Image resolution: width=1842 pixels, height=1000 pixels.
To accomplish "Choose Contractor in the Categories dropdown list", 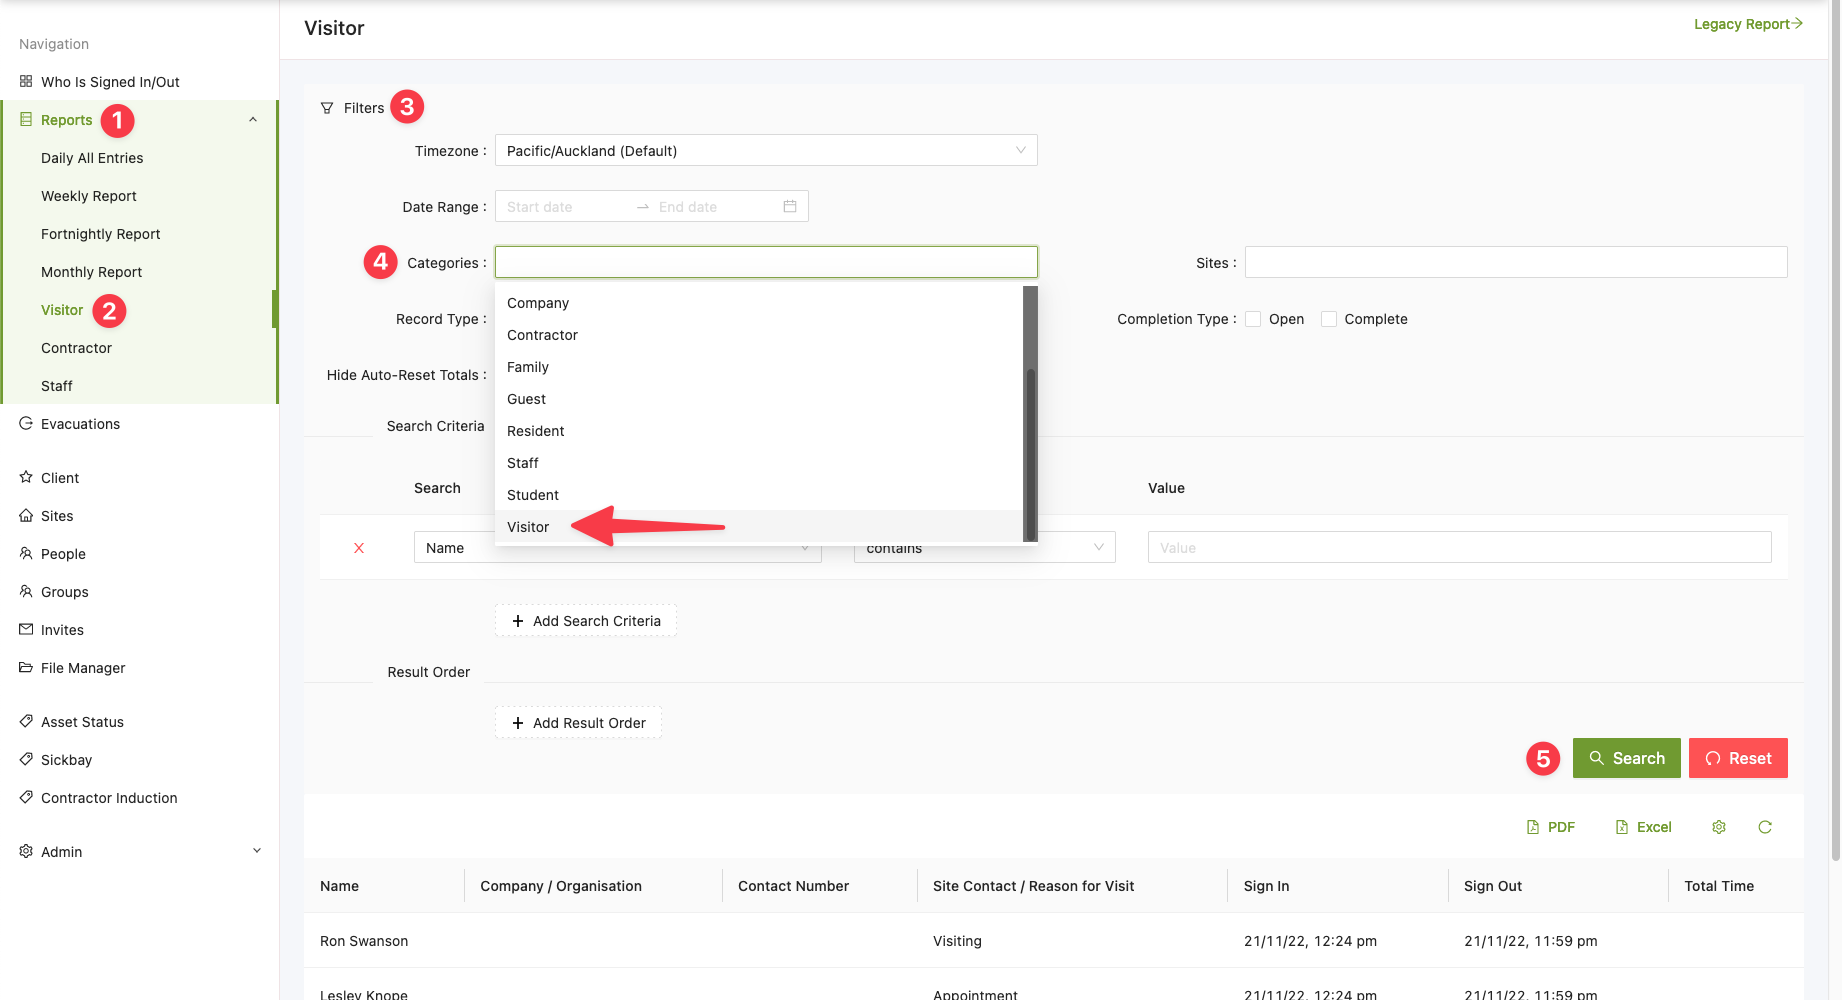I will tap(542, 335).
